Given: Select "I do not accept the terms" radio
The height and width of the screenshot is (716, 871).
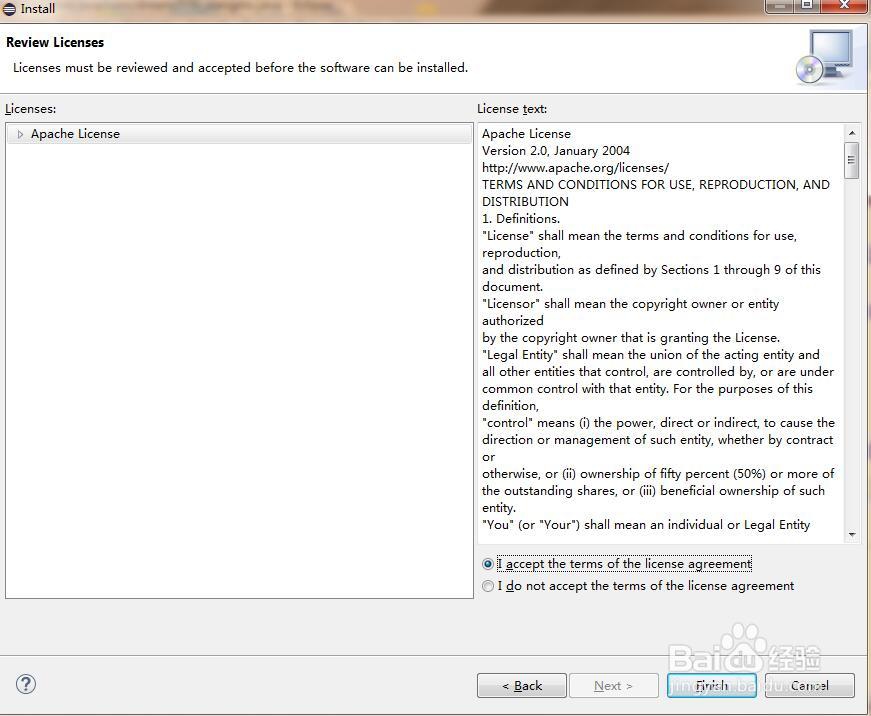Looking at the screenshot, I should (x=488, y=586).
